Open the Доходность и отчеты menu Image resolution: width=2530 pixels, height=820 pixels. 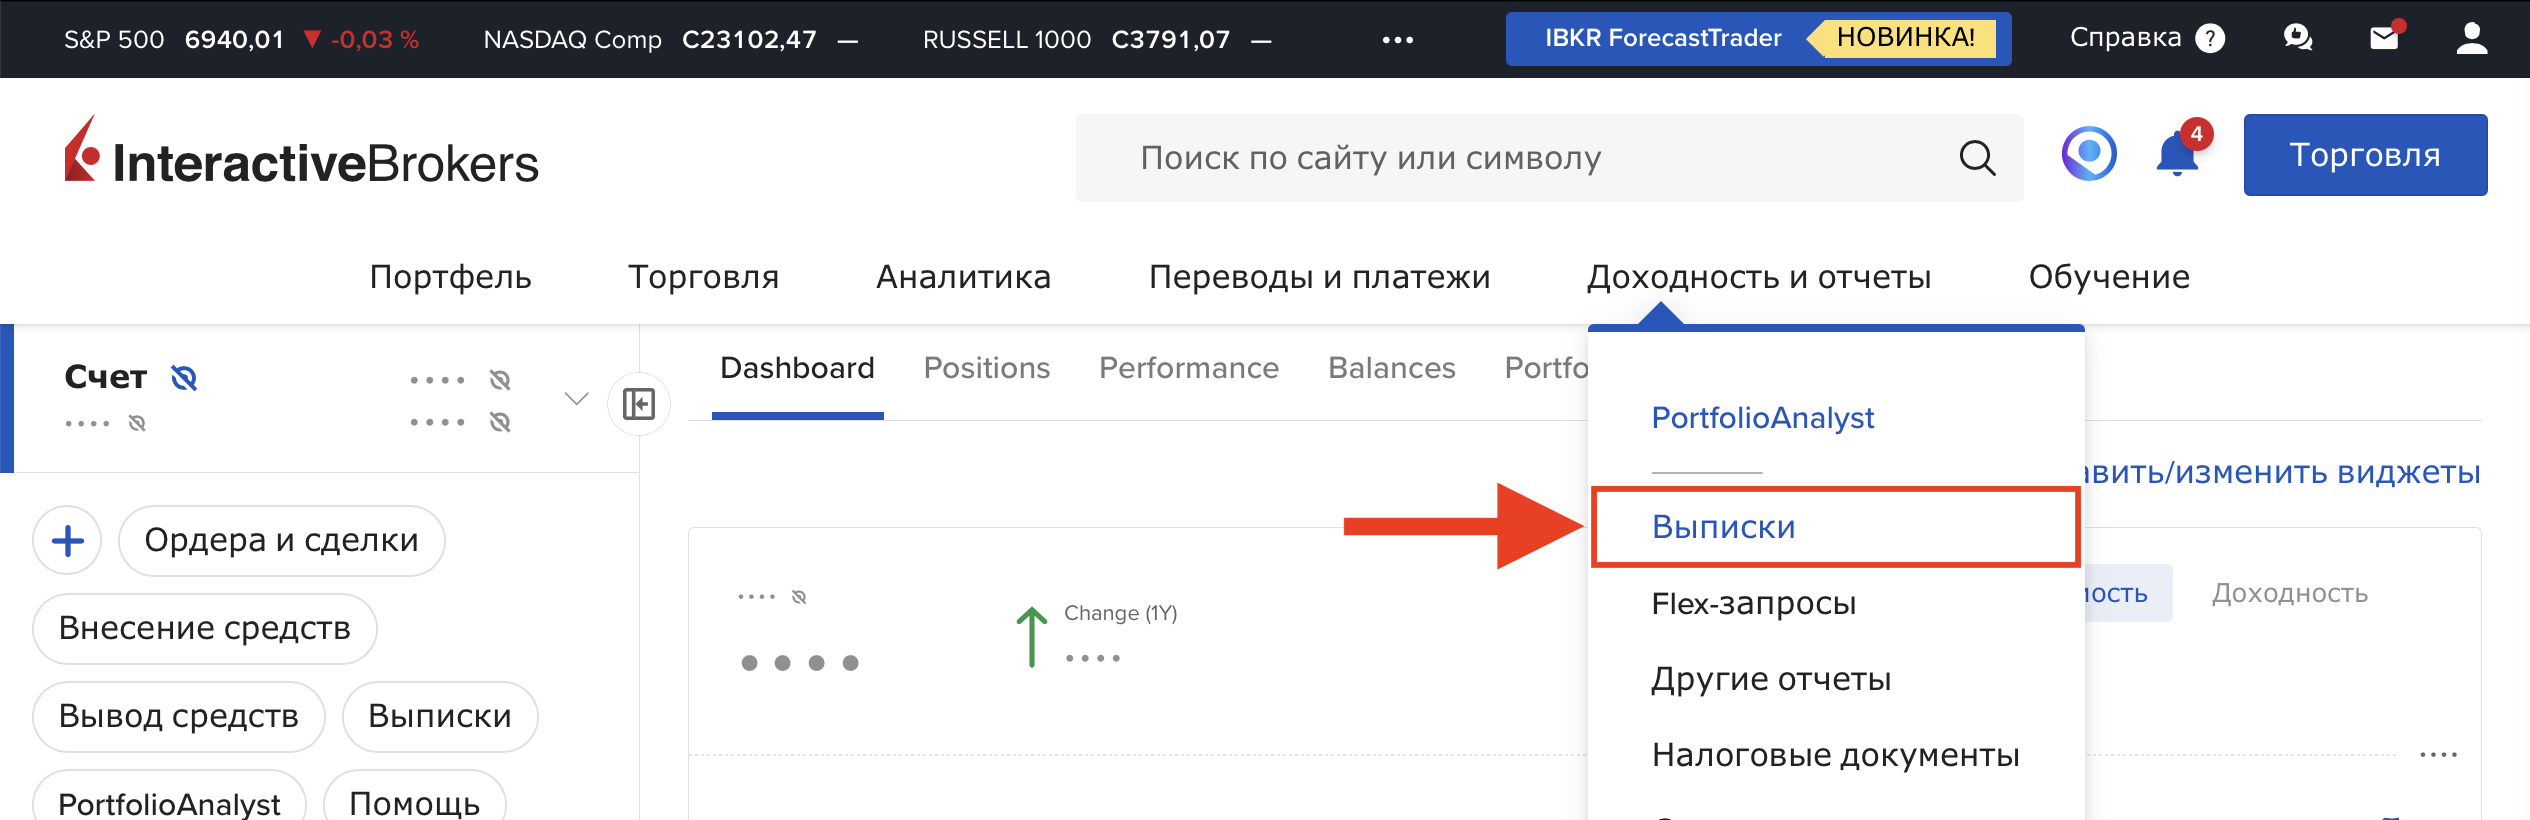[x=1759, y=277]
